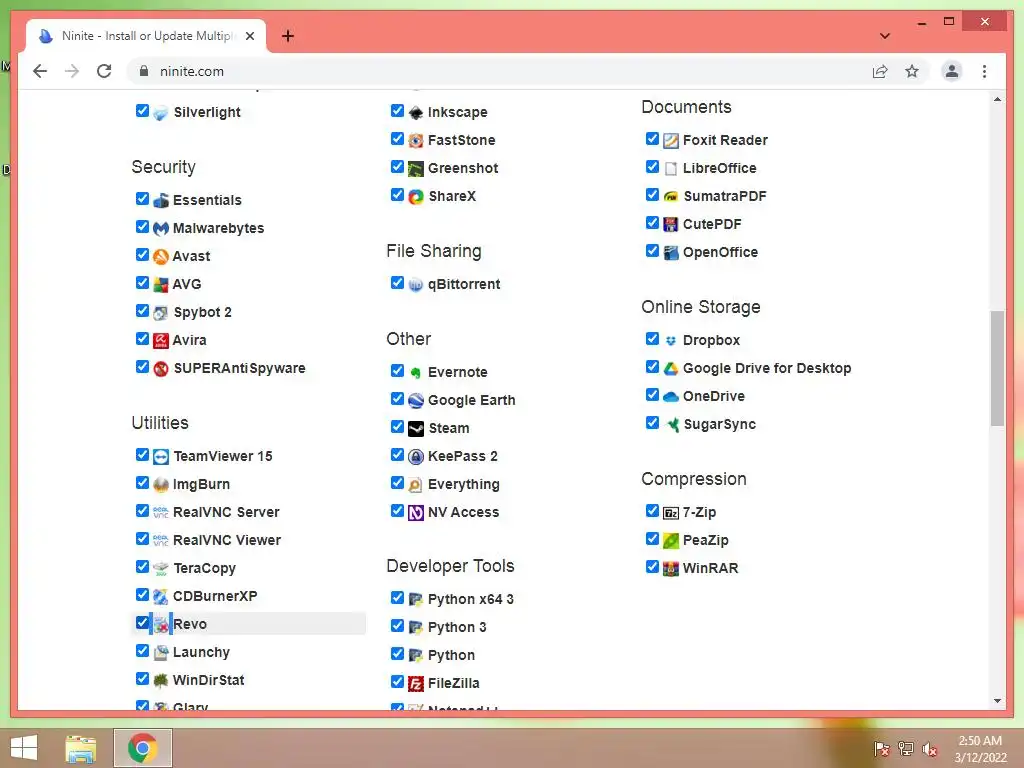Click the SUPERAntiSpyware icon
Image resolution: width=1024 pixels, height=768 pixels.
pos(161,368)
